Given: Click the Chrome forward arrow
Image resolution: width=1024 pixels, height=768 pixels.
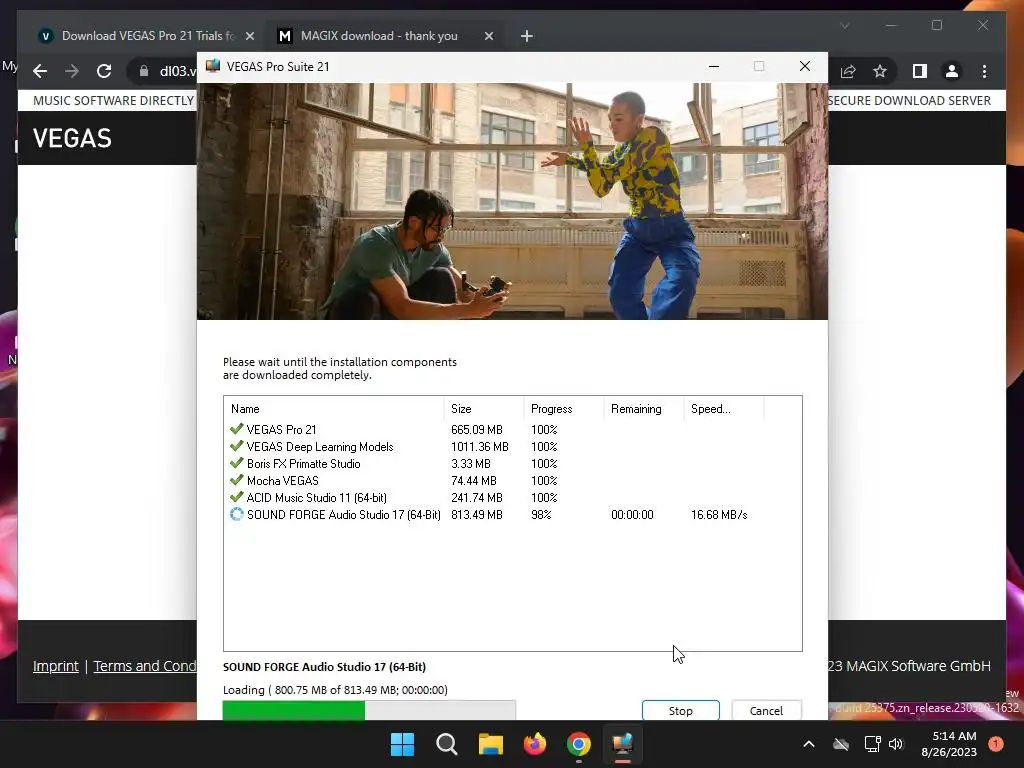Looking at the screenshot, I should coord(72,71).
